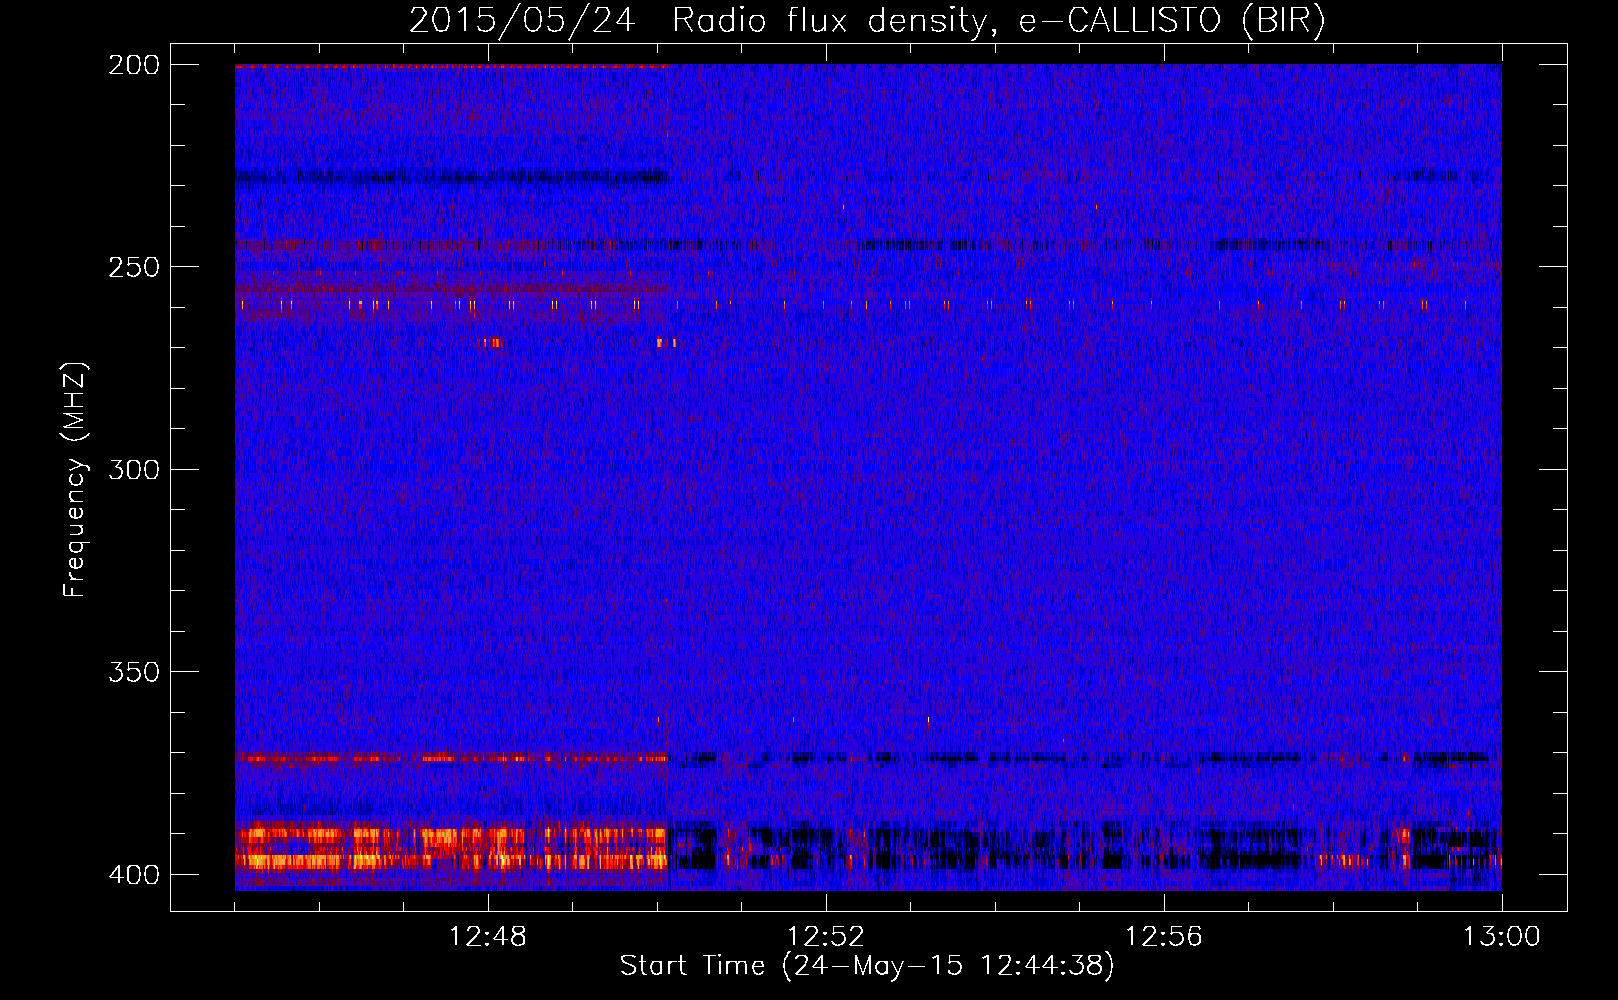This screenshot has height=1000, width=1618.
Task: Click the 12:52 time tick label
Action: tap(826, 937)
